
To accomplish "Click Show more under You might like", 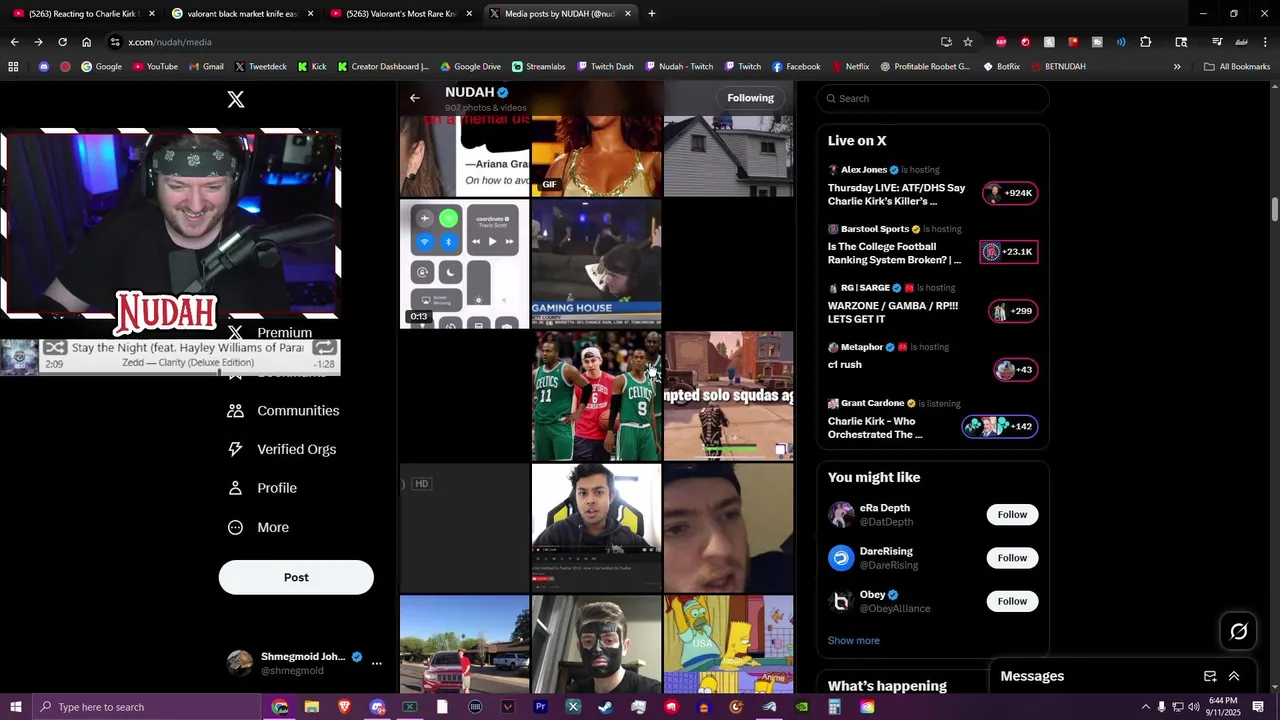I will pyautogui.click(x=854, y=641).
